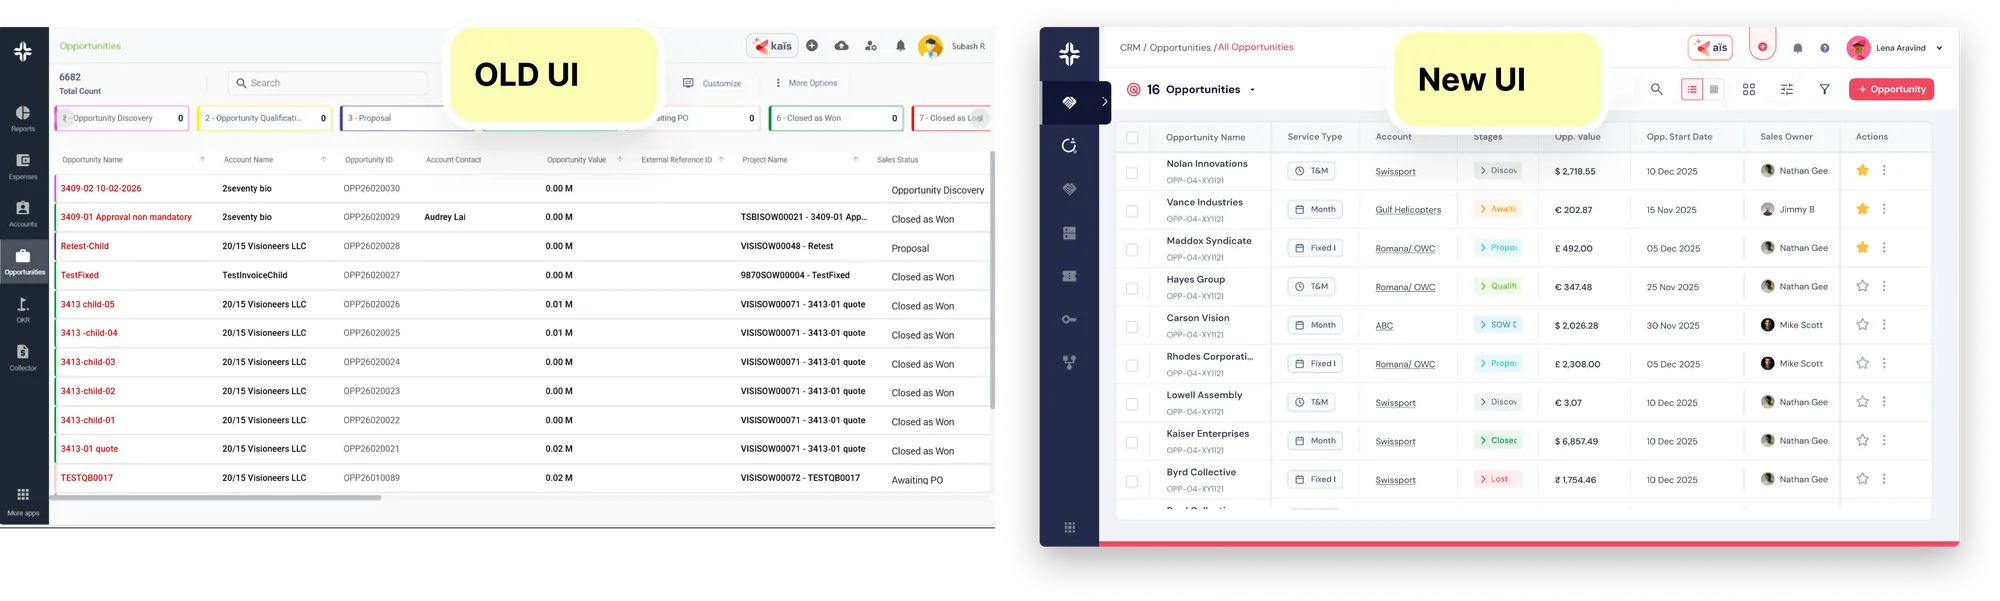This screenshot has width=2000, height=601.
Task: Open Accounts in the old UI sidebar
Action: click(23, 214)
